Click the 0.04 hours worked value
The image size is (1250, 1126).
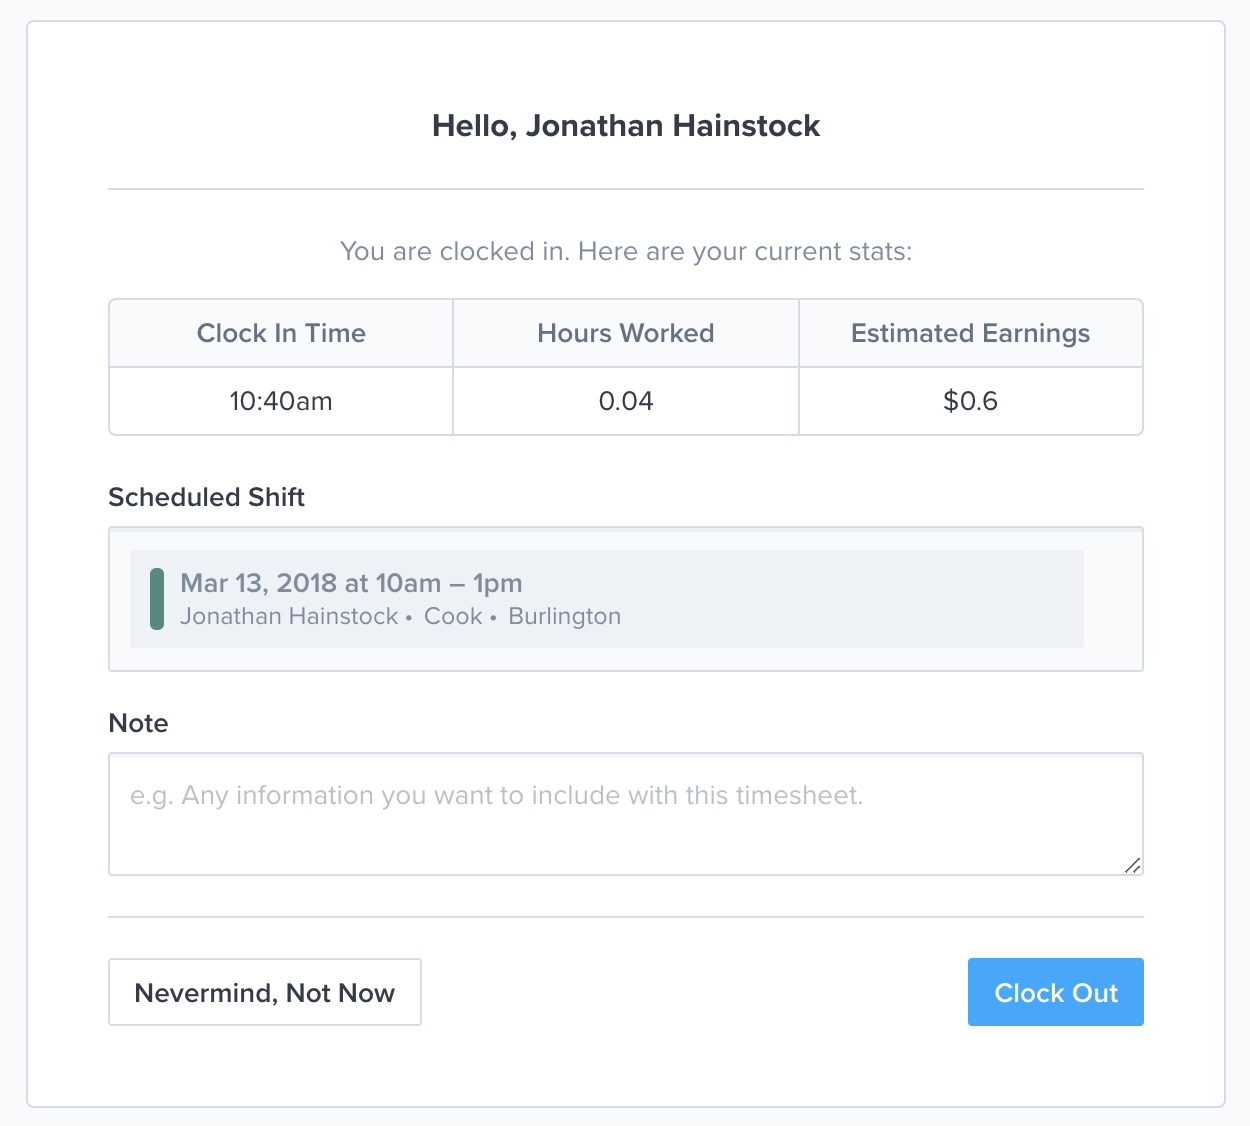[626, 401]
